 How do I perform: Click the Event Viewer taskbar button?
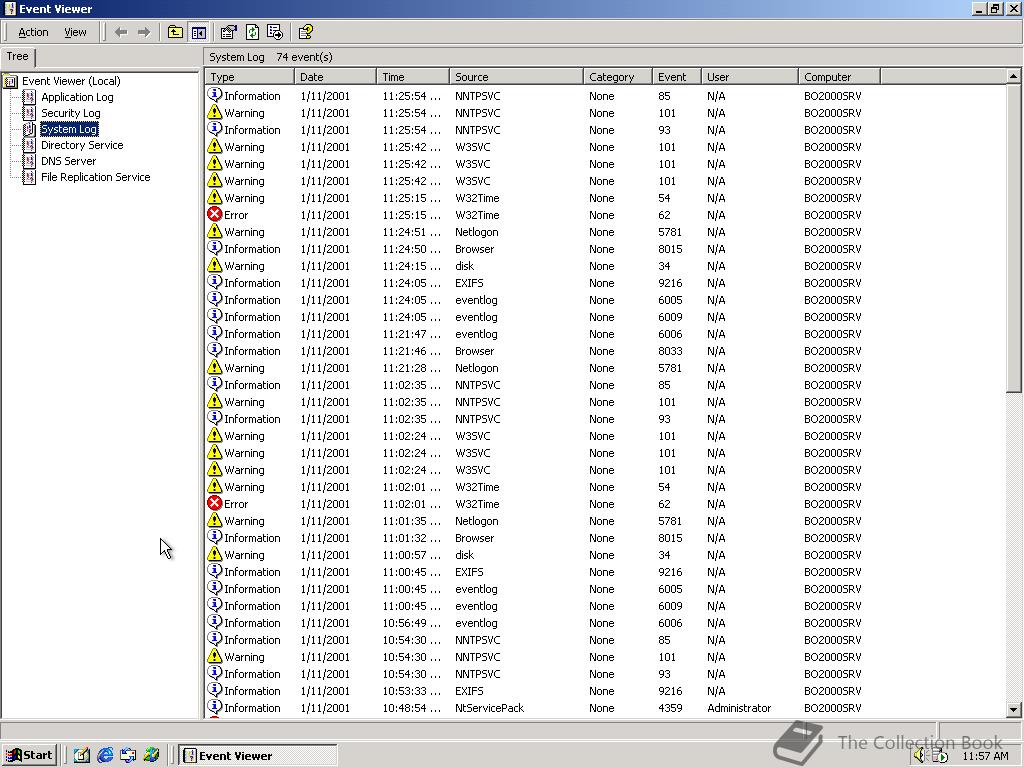tap(257, 756)
